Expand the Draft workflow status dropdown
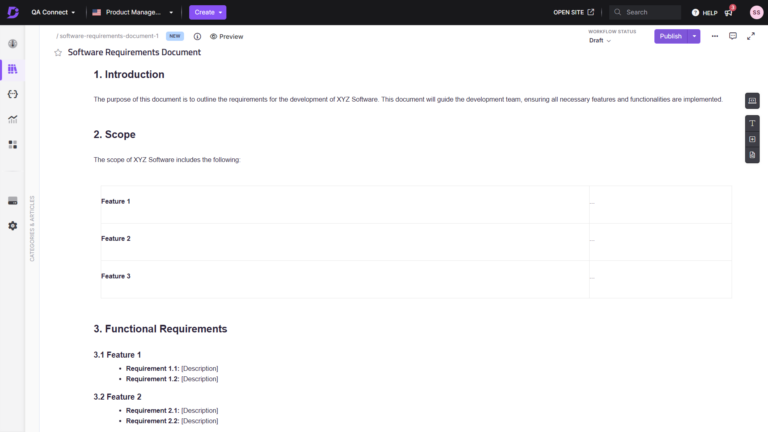The image size is (768, 432). click(x=600, y=41)
